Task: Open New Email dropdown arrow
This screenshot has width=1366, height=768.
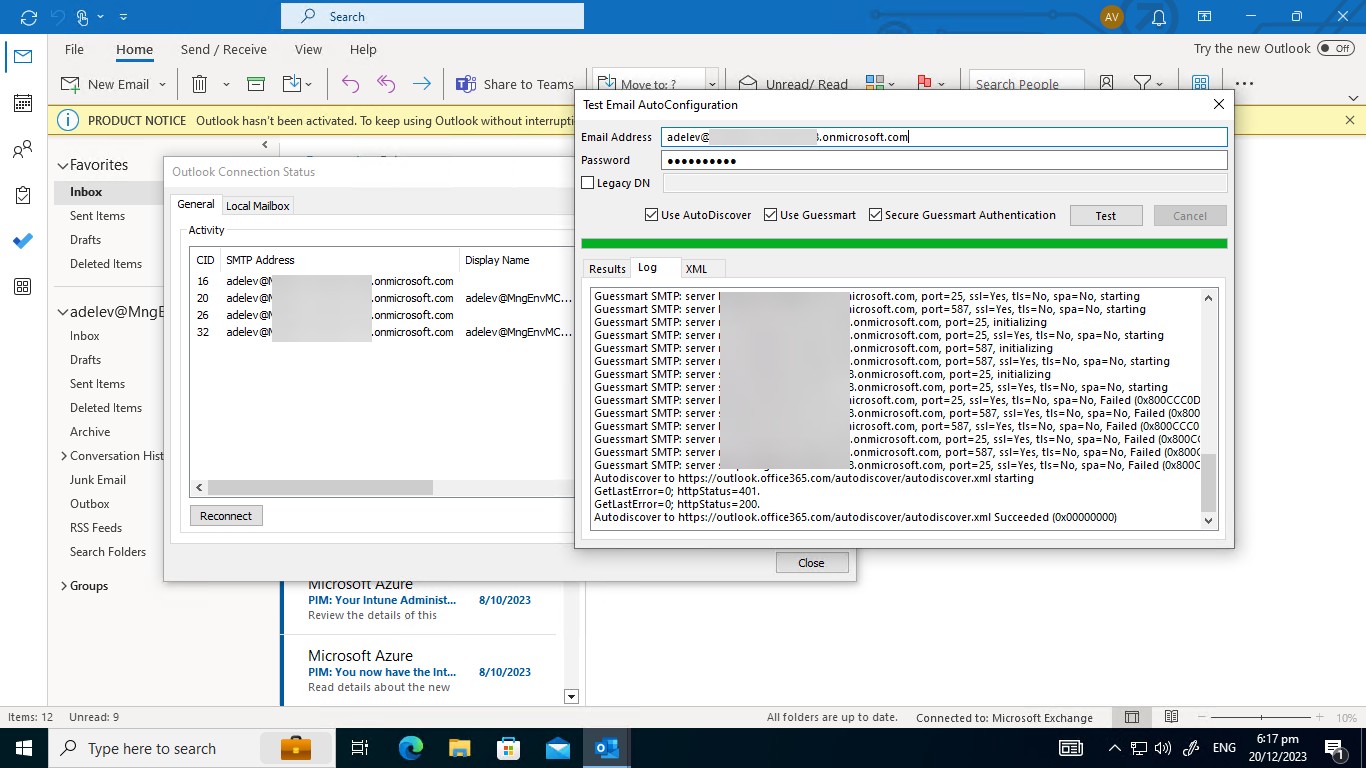Action: [x=162, y=85]
